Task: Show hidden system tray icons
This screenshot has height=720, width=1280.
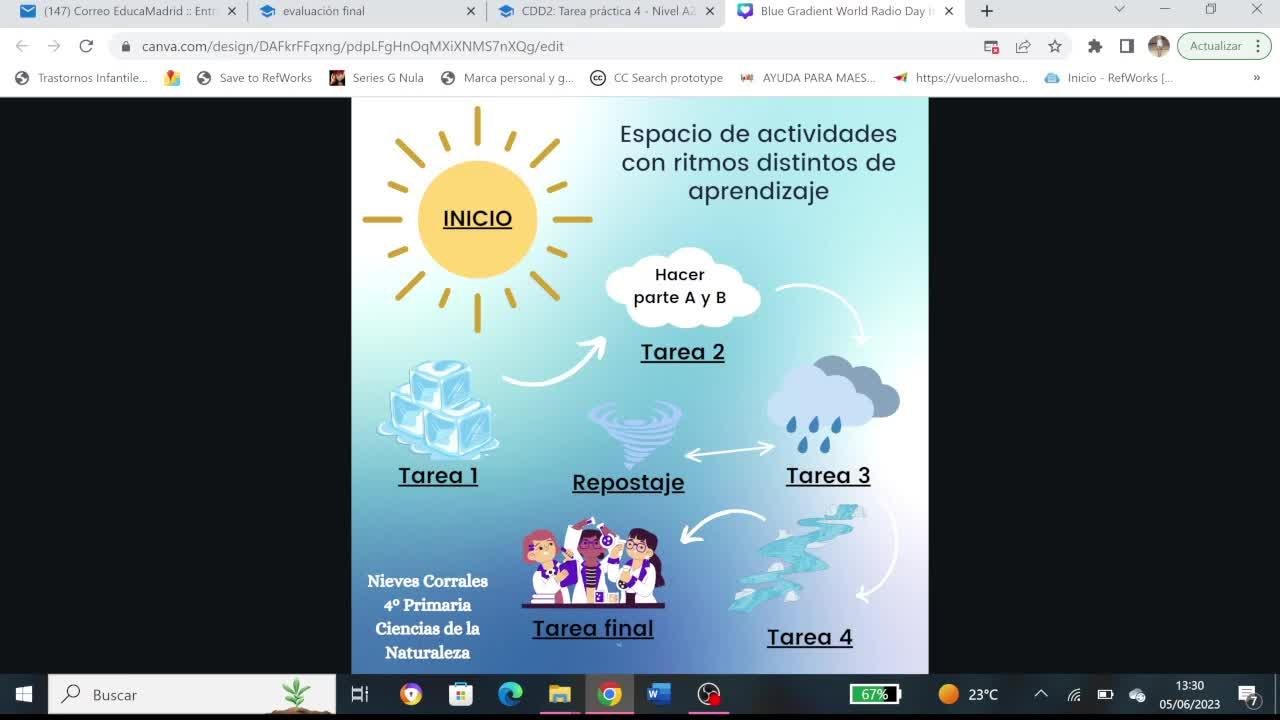Action: 1041,694
